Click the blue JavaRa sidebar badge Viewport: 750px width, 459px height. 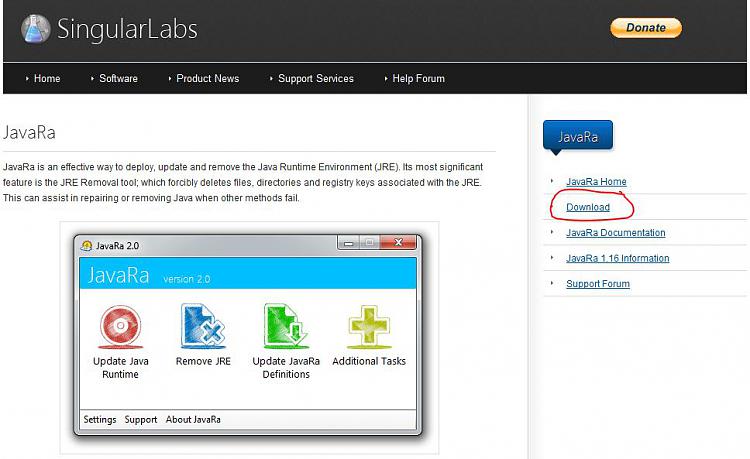[578, 136]
